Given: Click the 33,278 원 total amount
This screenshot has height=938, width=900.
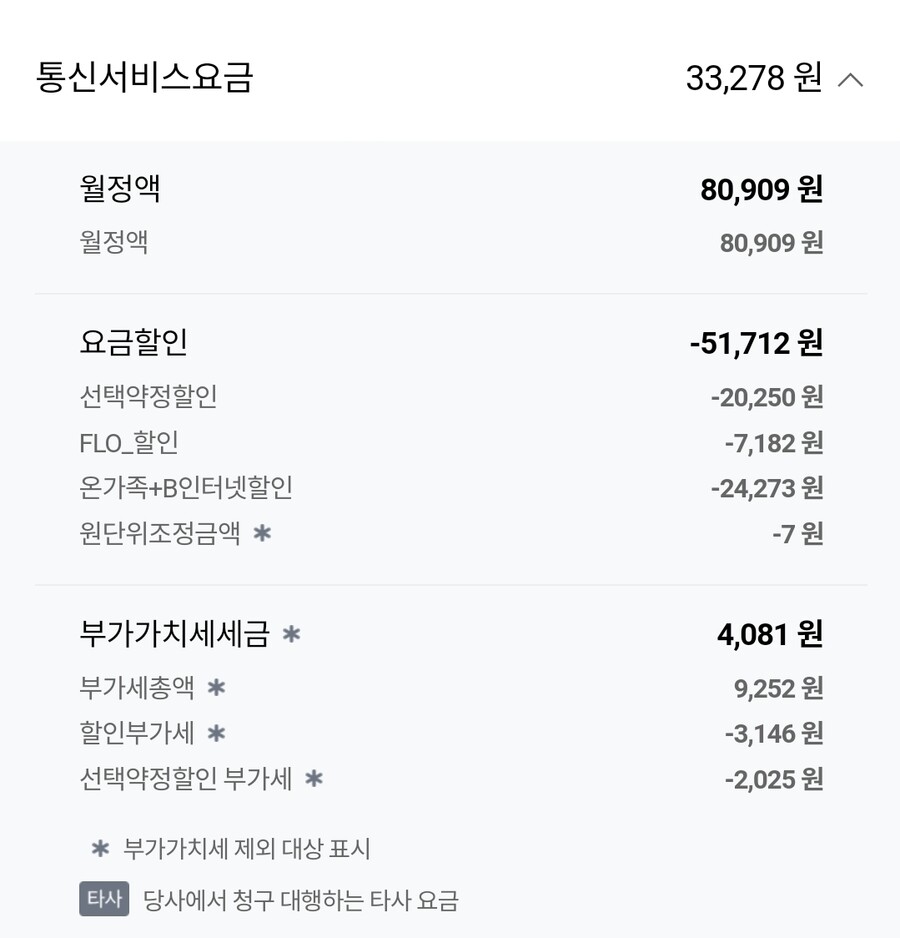Looking at the screenshot, I should pos(753,78).
